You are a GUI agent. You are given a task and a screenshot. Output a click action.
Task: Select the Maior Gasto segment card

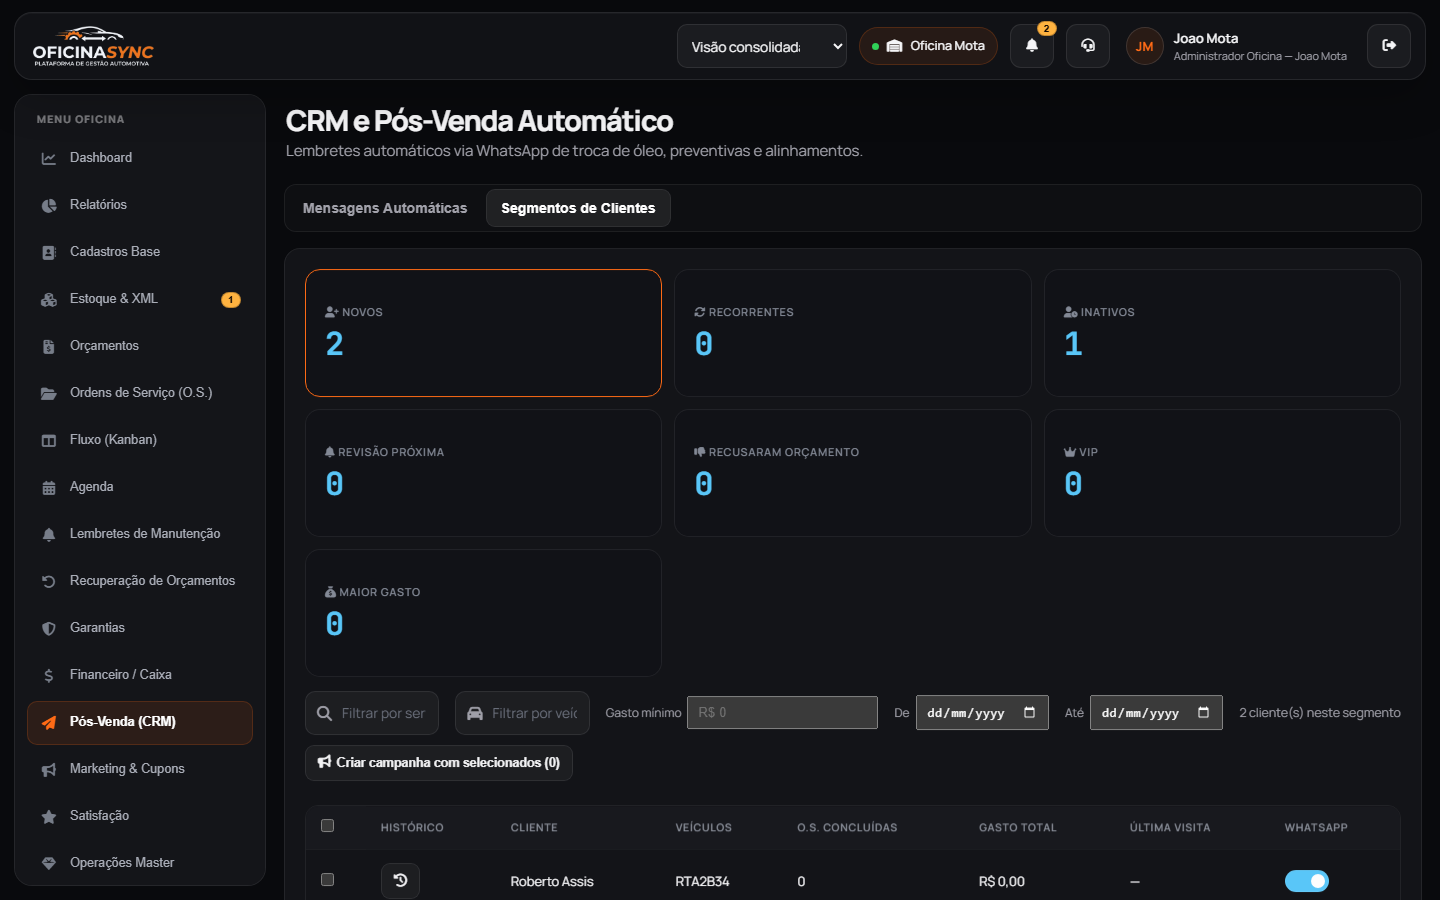coord(483,613)
